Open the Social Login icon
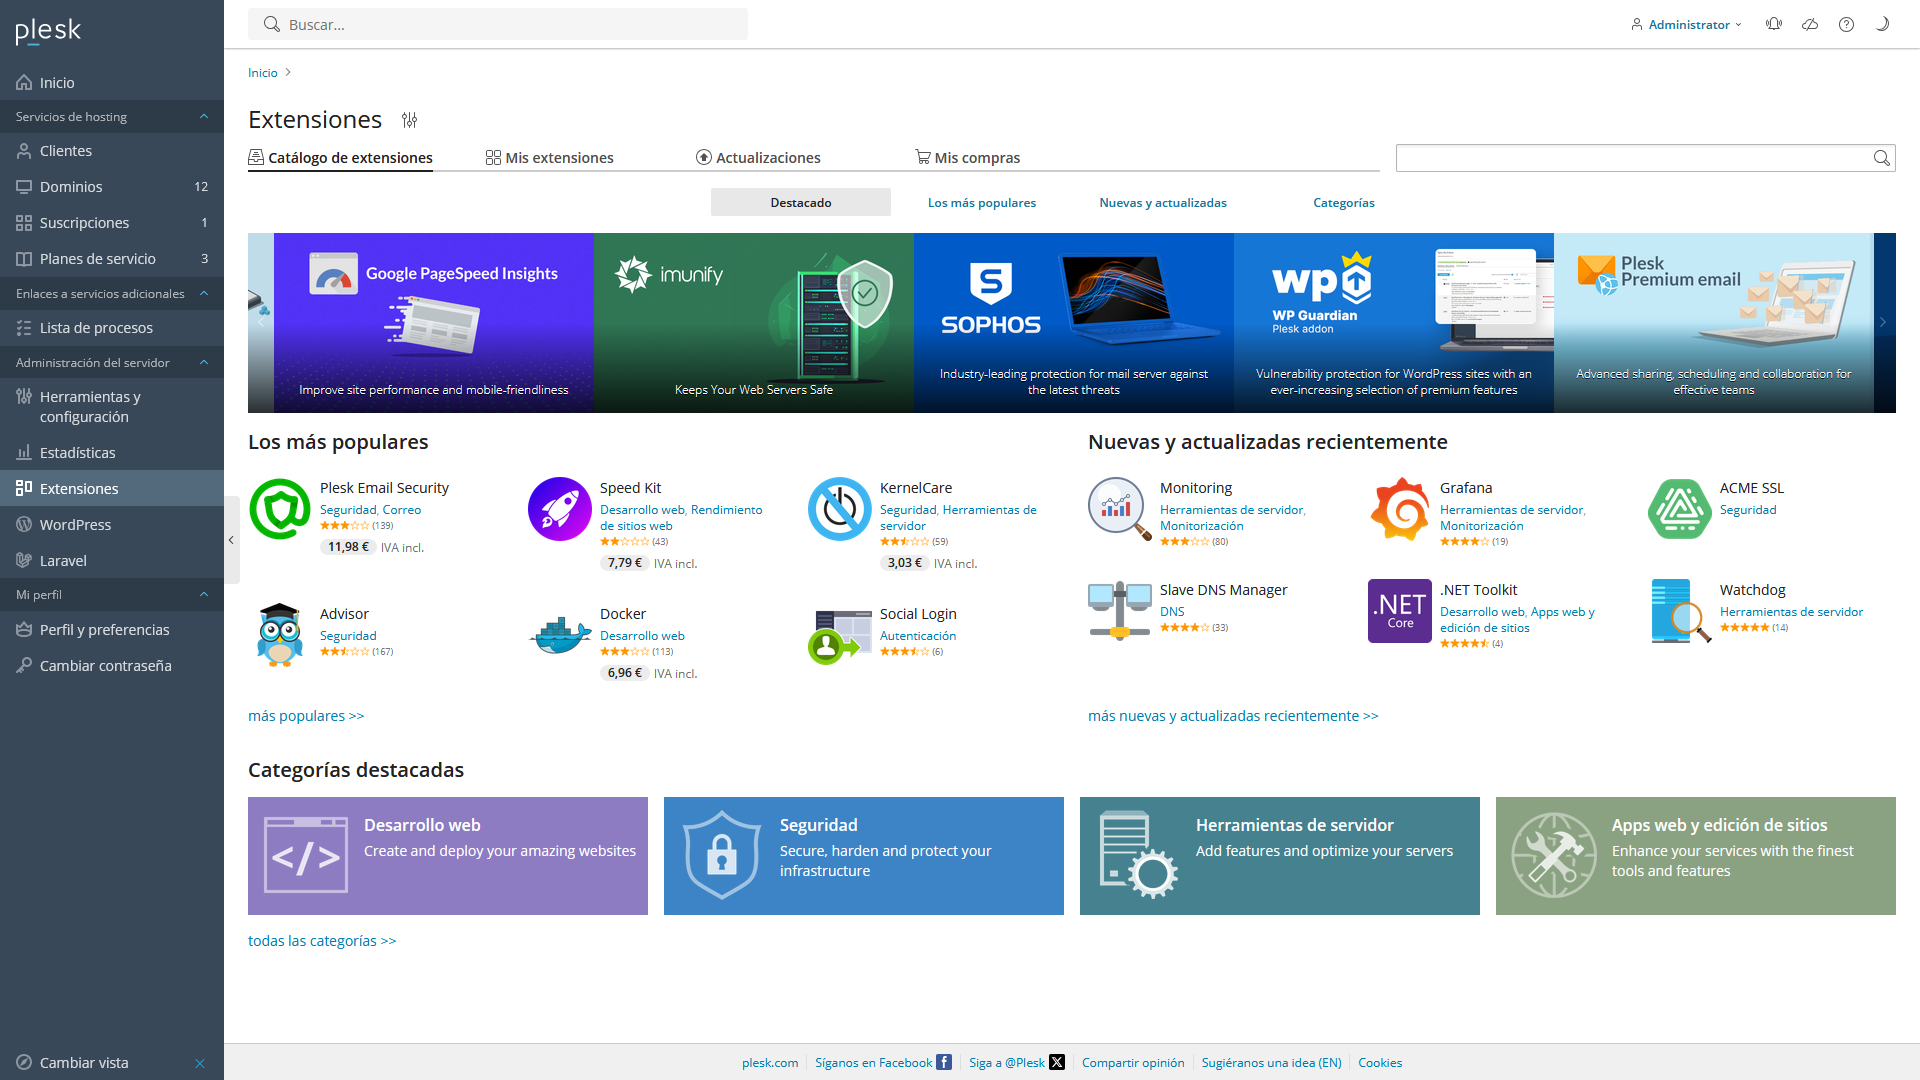Image resolution: width=1920 pixels, height=1080 pixels. click(x=840, y=635)
